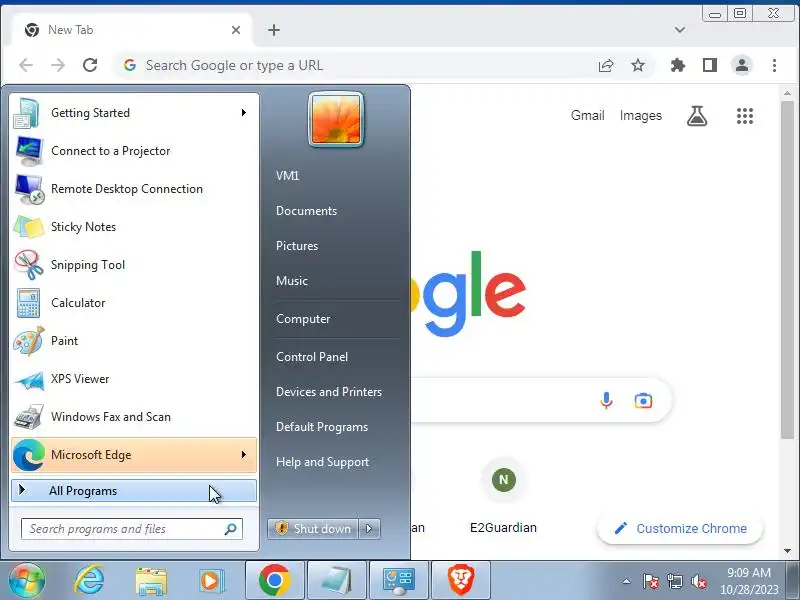The height and width of the screenshot is (600, 800).
Task: Click the user account flower picture
Action: (336, 119)
